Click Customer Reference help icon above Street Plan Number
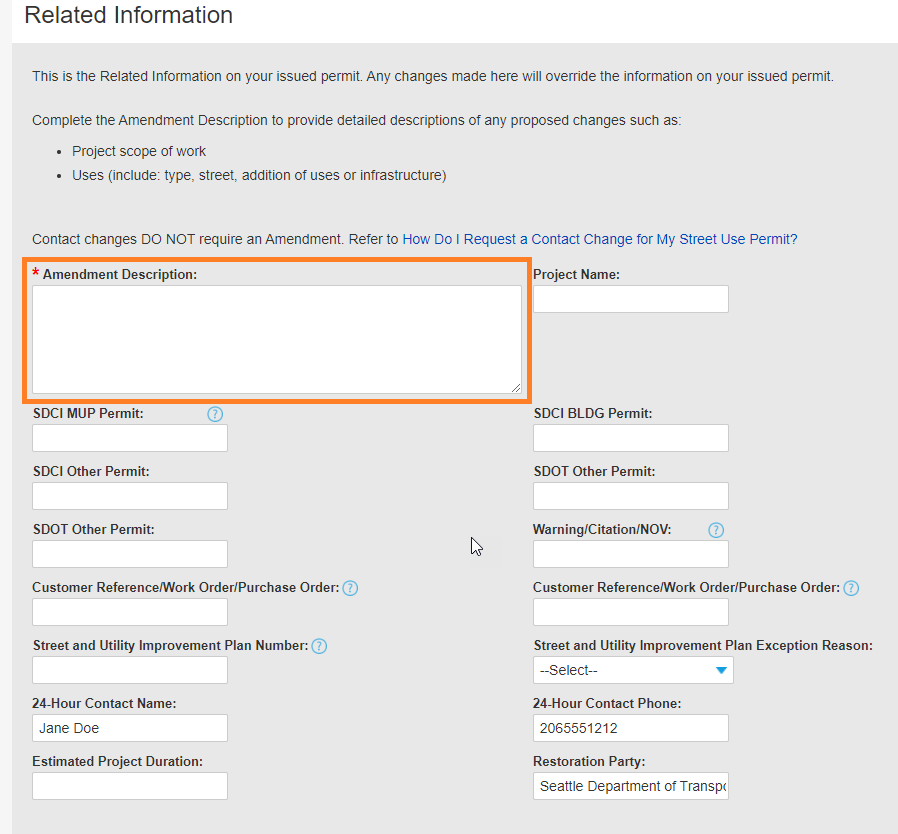The image size is (898, 834). 350,588
